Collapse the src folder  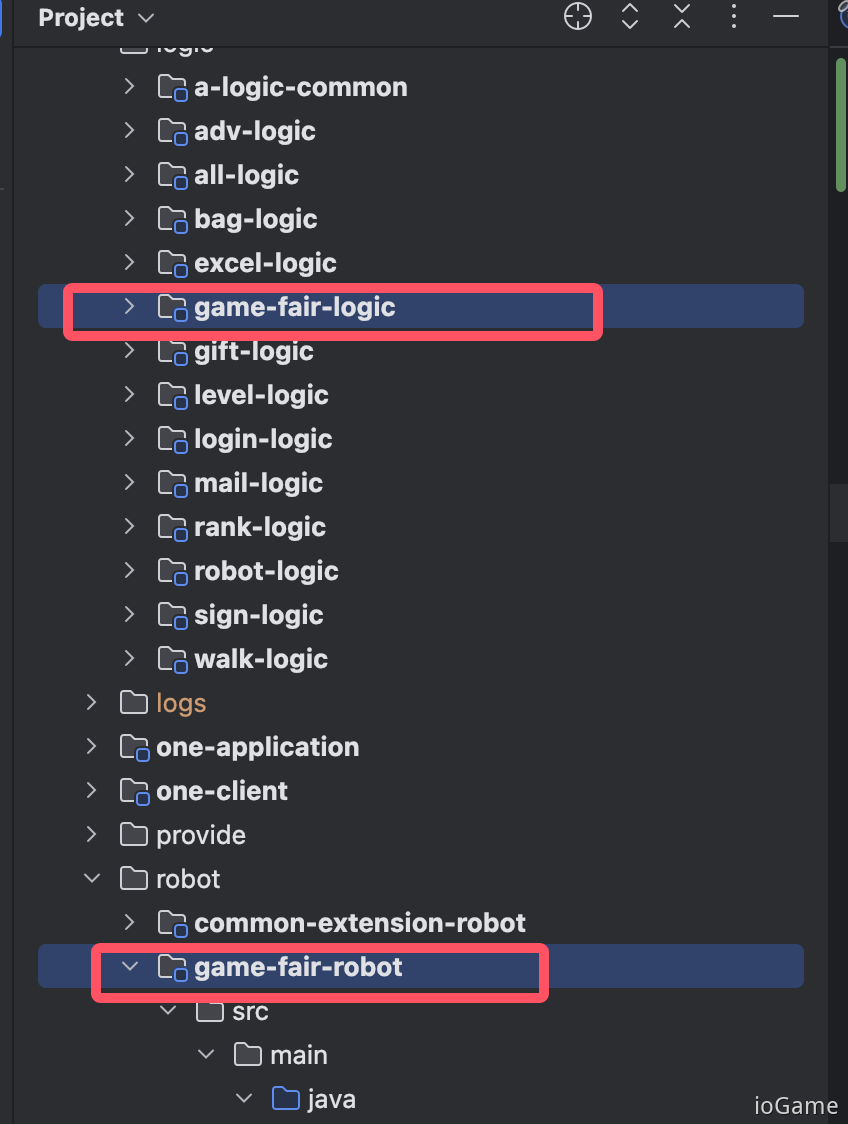point(167,1011)
